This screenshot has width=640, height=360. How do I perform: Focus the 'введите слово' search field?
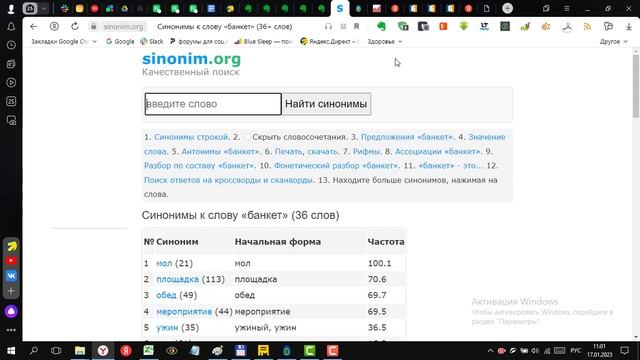[x=213, y=104]
